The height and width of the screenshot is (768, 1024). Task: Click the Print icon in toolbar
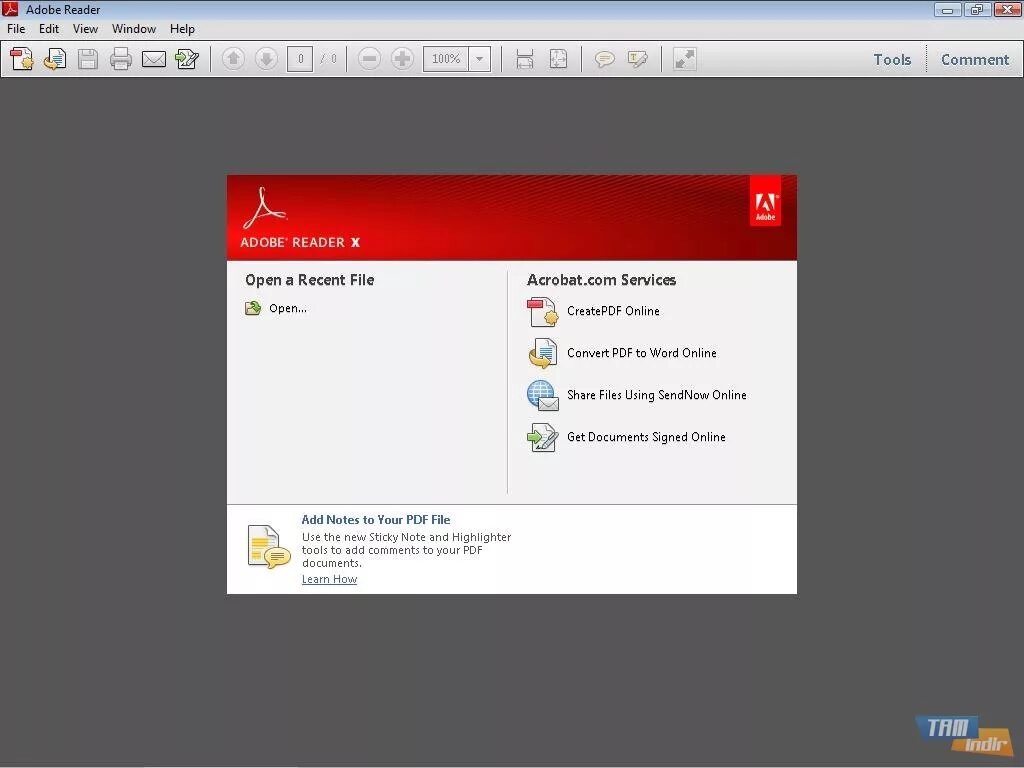click(120, 59)
